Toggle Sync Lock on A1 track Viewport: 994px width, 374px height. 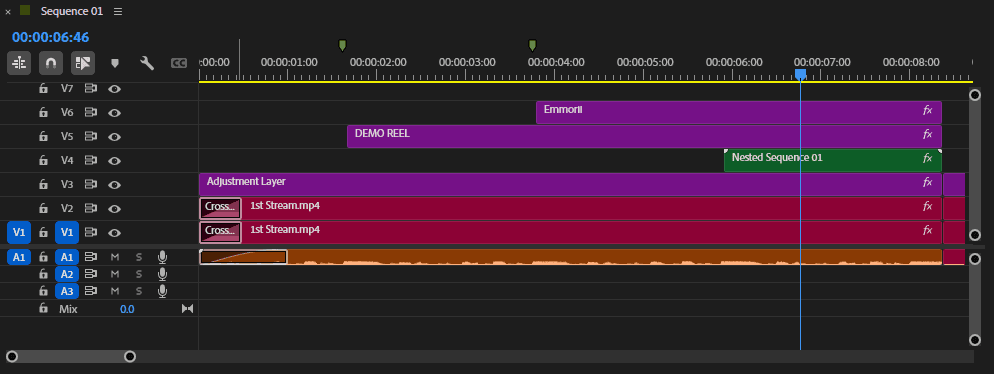[x=91, y=257]
